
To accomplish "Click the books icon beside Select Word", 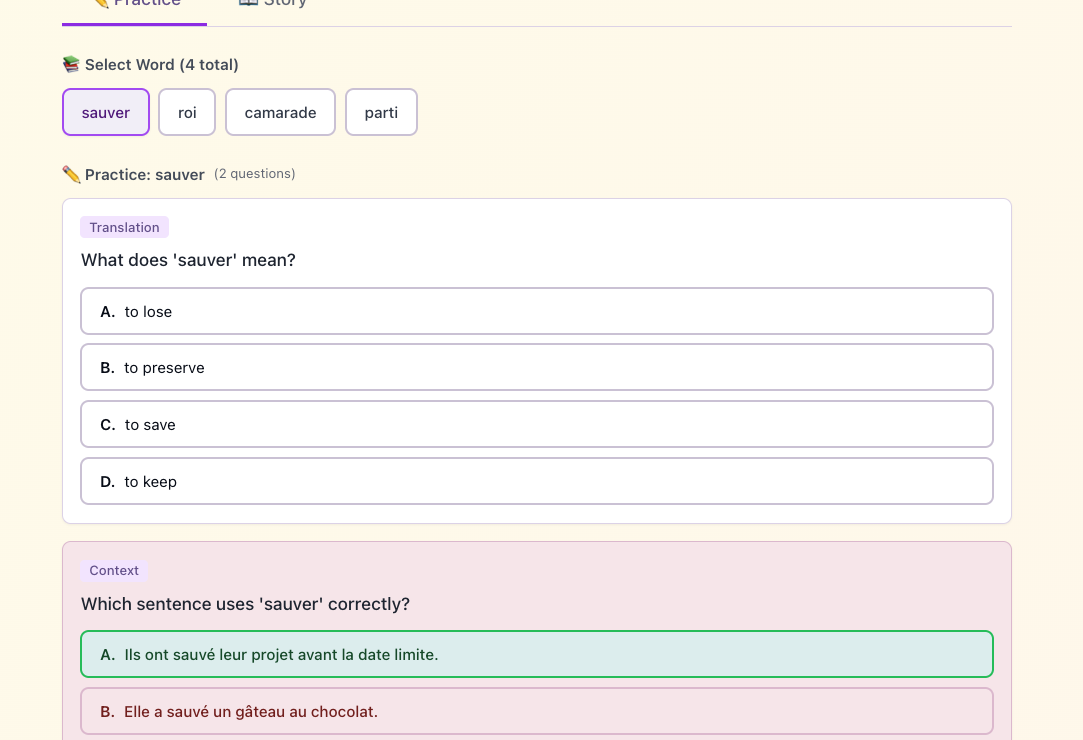I will [71, 65].
